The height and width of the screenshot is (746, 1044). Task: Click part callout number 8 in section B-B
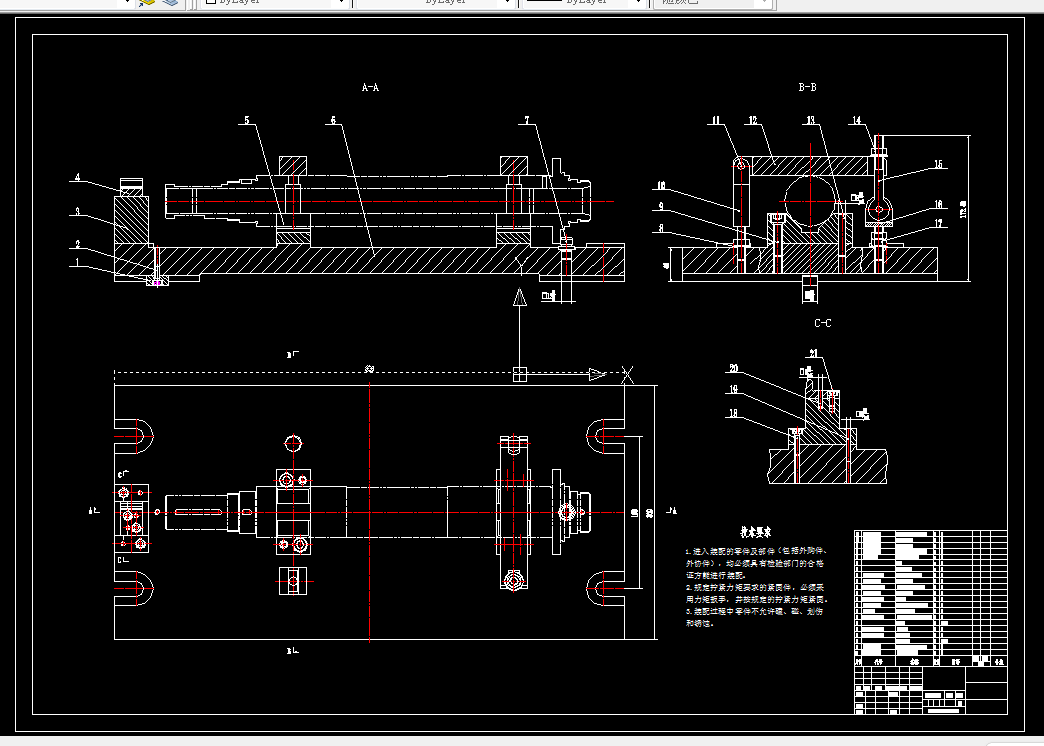(661, 228)
